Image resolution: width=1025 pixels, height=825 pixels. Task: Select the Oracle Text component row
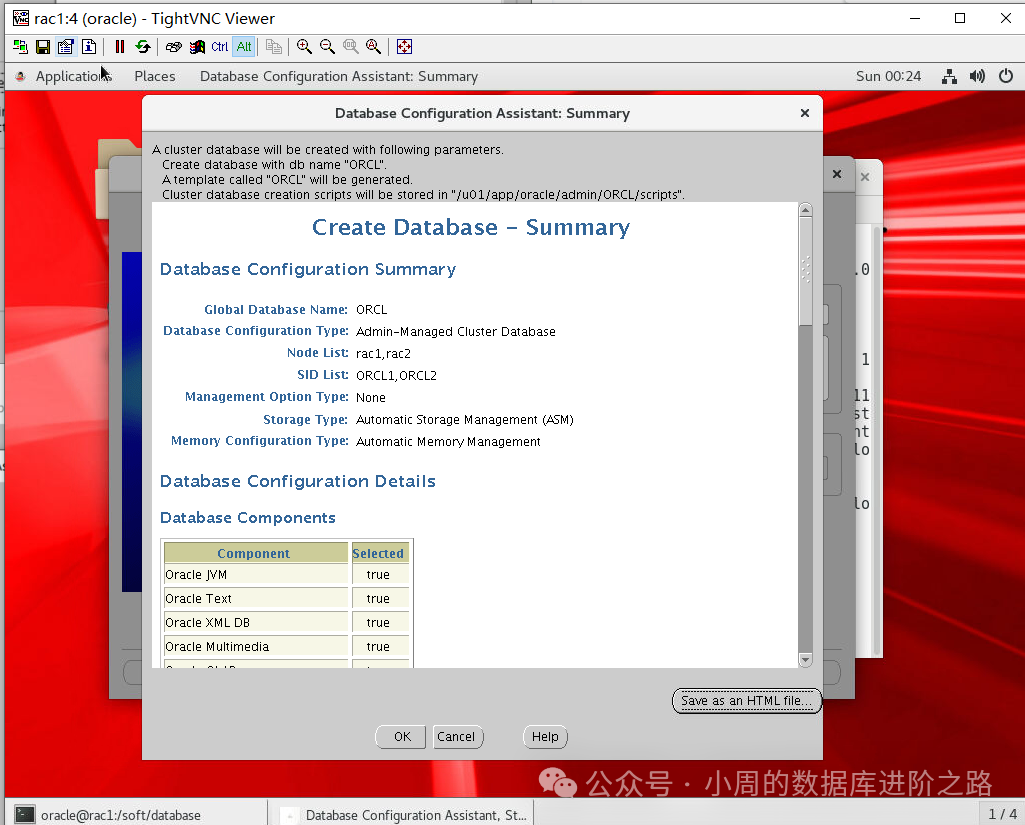point(286,598)
